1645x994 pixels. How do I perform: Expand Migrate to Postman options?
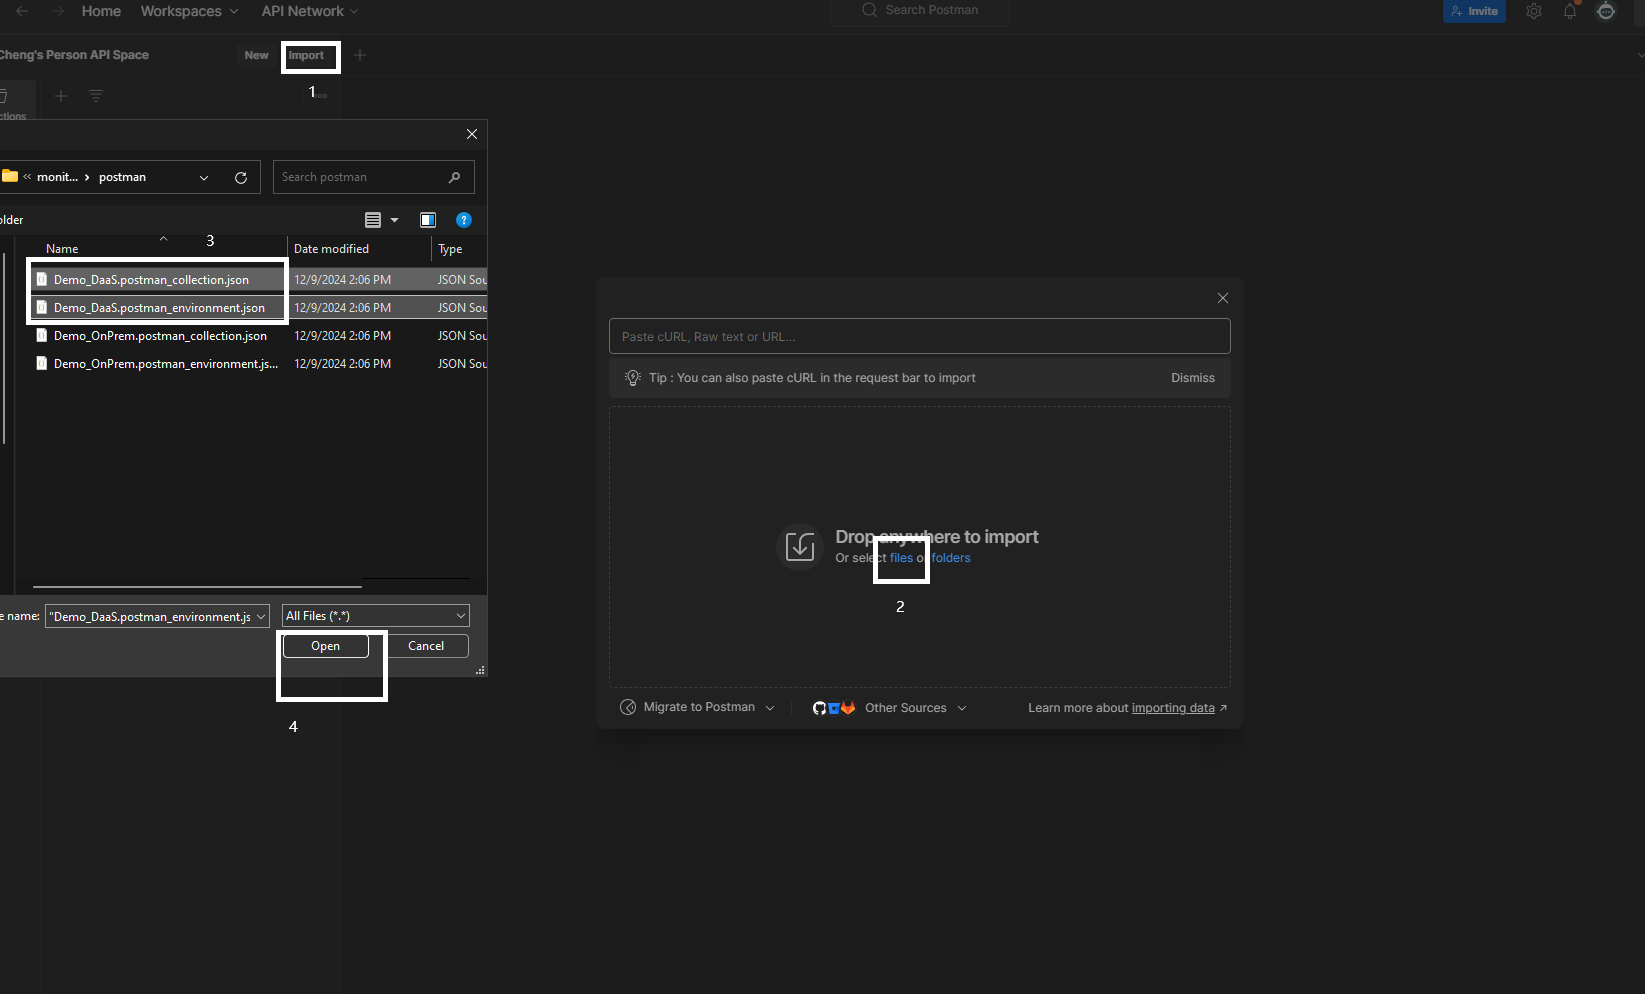pyautogui.click(x=698, y=708)
